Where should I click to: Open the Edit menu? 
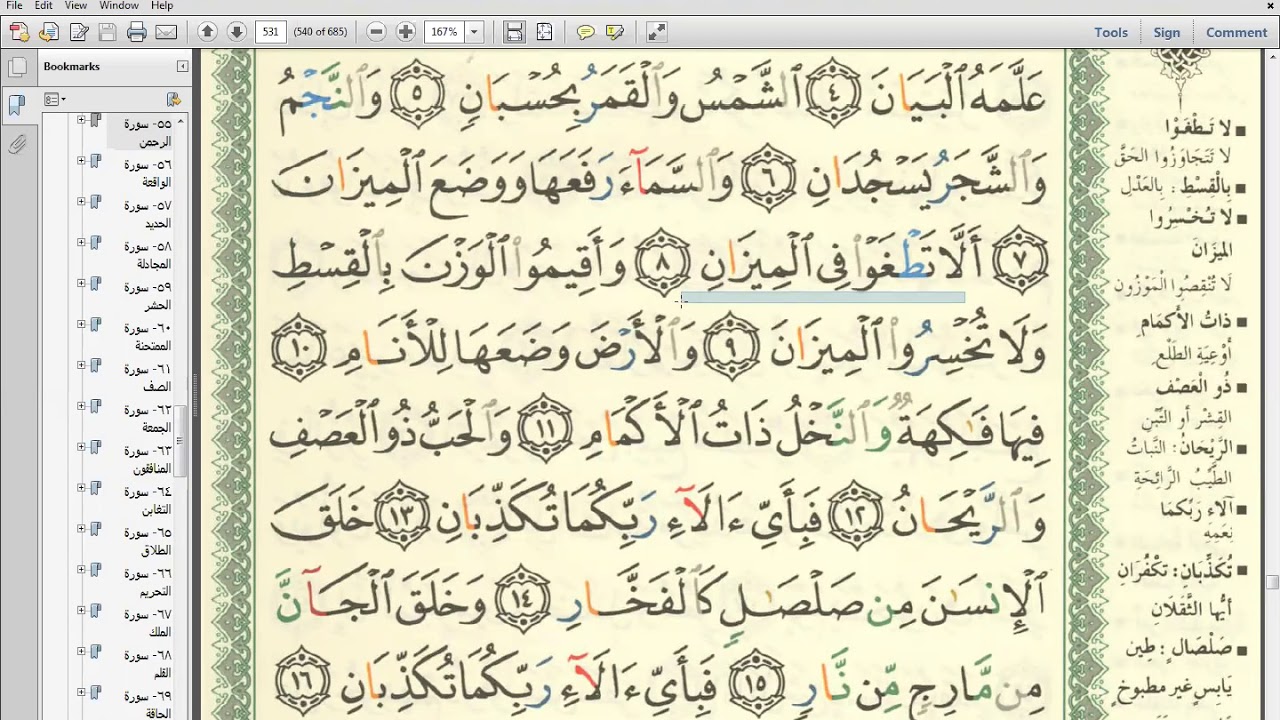pos(44,6)
